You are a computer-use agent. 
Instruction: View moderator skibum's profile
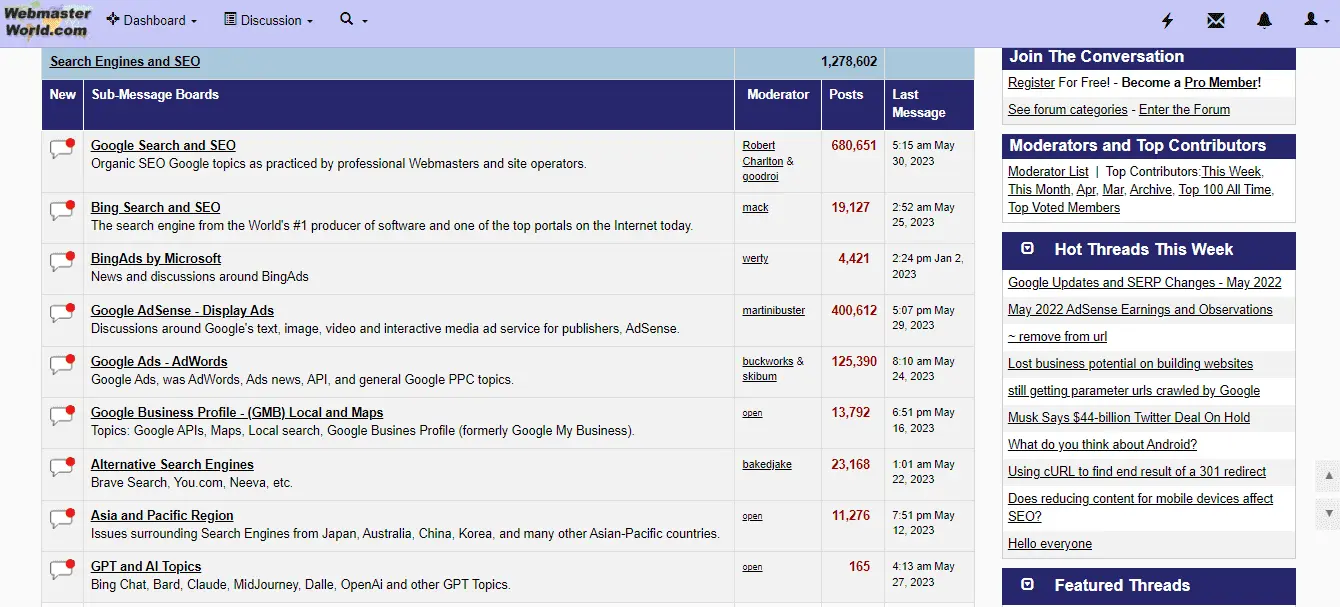759,377
